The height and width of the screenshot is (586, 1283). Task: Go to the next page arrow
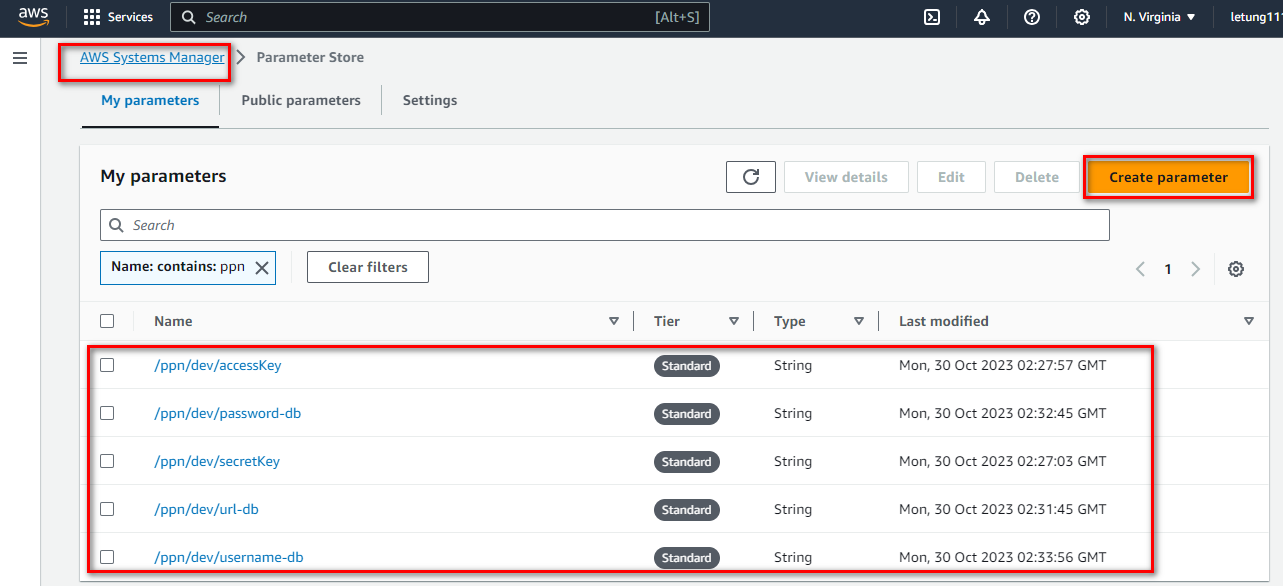click(1195, 269)
